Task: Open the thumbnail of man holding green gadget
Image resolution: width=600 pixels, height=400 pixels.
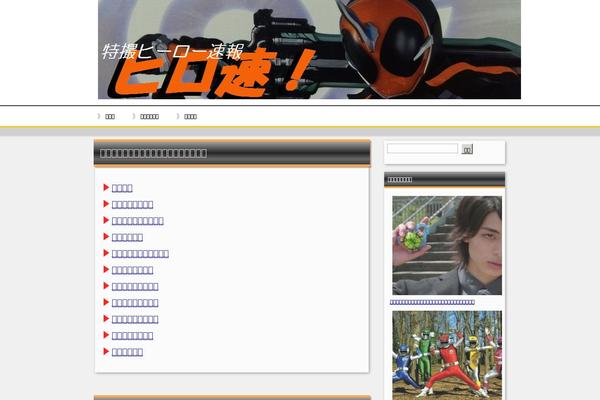Action: coord(447,245)
